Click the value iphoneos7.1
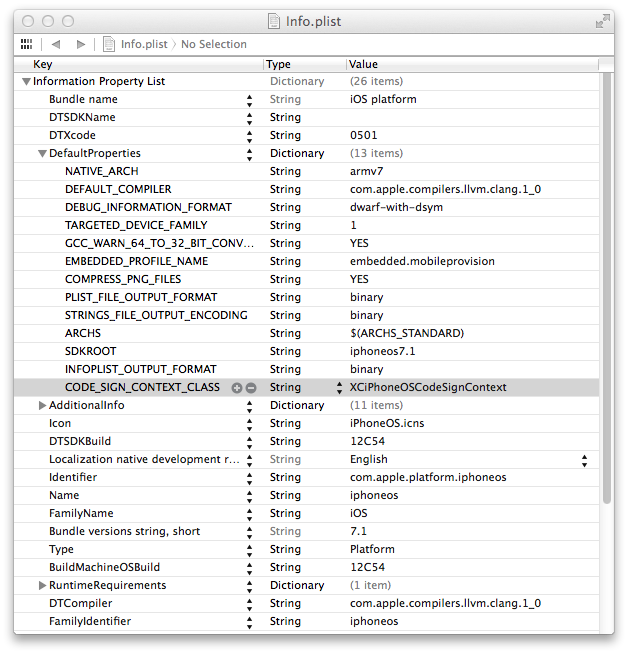628x654 pixels. coord(382,351)
